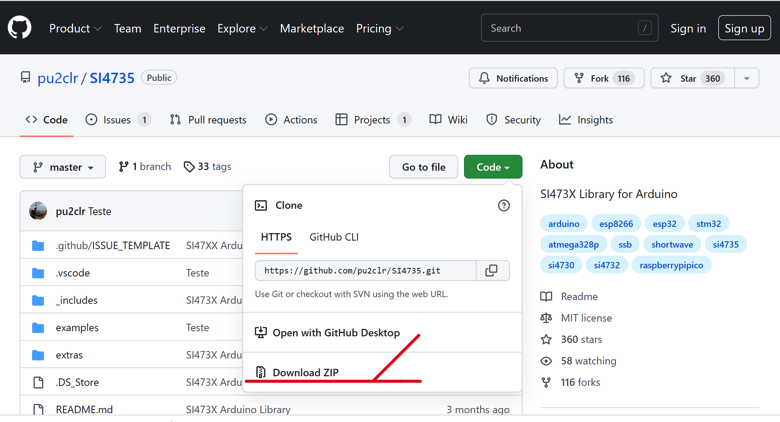Click the stm32 topic tag
The width and height of the screenshot is (780, 422).
click(x=708, y=224)
